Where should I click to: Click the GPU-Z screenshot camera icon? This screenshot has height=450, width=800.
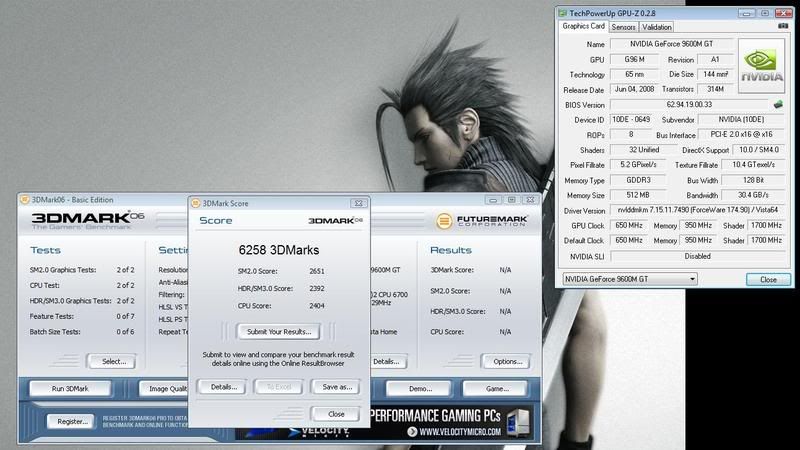(782, 27)
